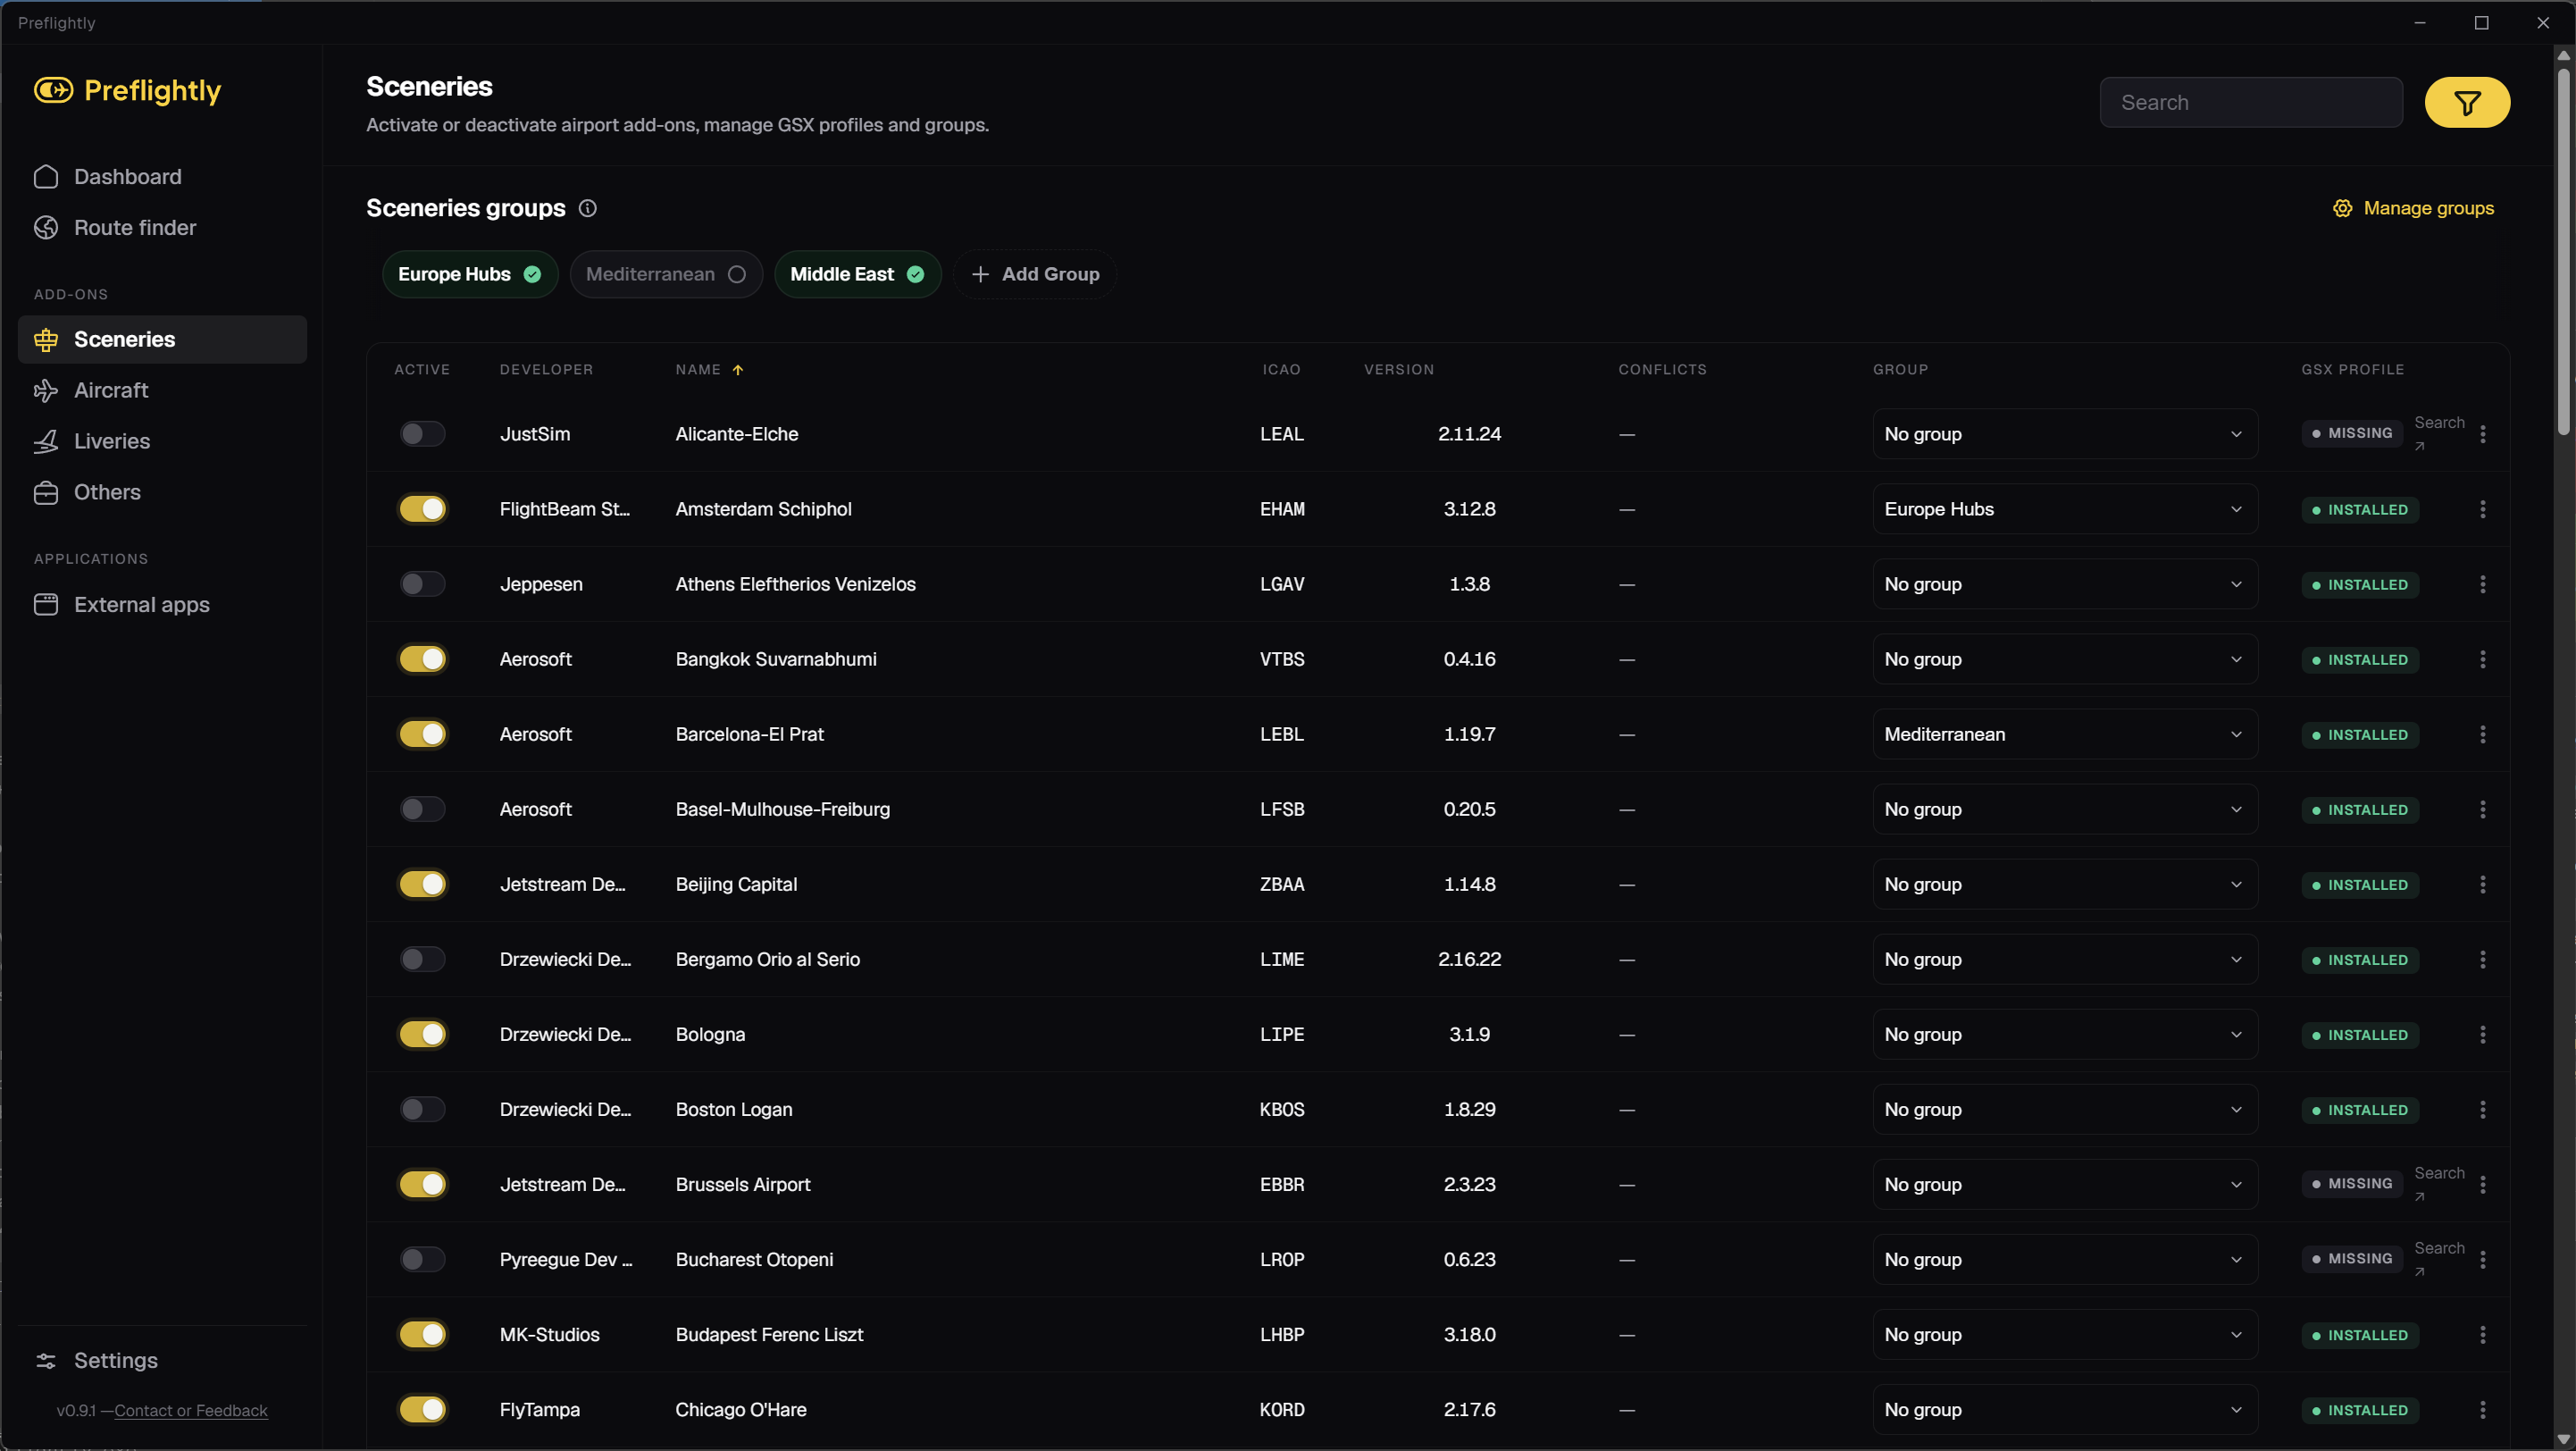Open External apps in the sidebar
The image size is (2576, 1451).
(x=162, y=604)
